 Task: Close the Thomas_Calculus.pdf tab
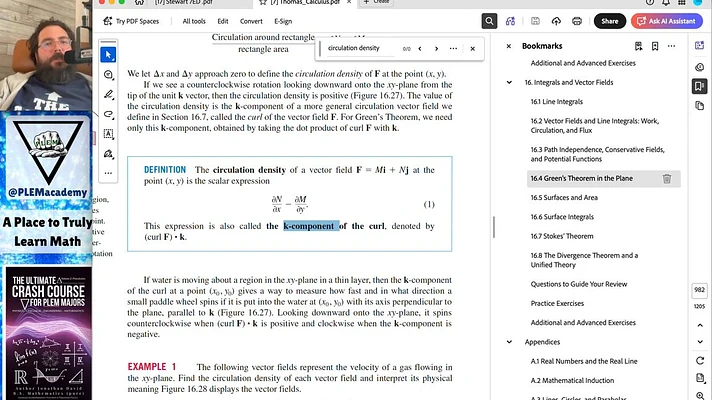(349, 2)
